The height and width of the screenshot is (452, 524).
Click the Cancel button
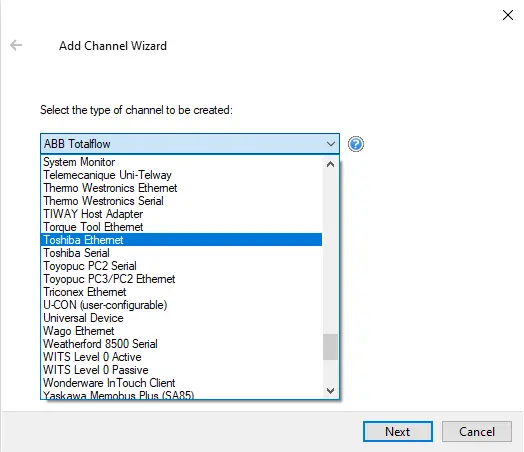(477, 432)
